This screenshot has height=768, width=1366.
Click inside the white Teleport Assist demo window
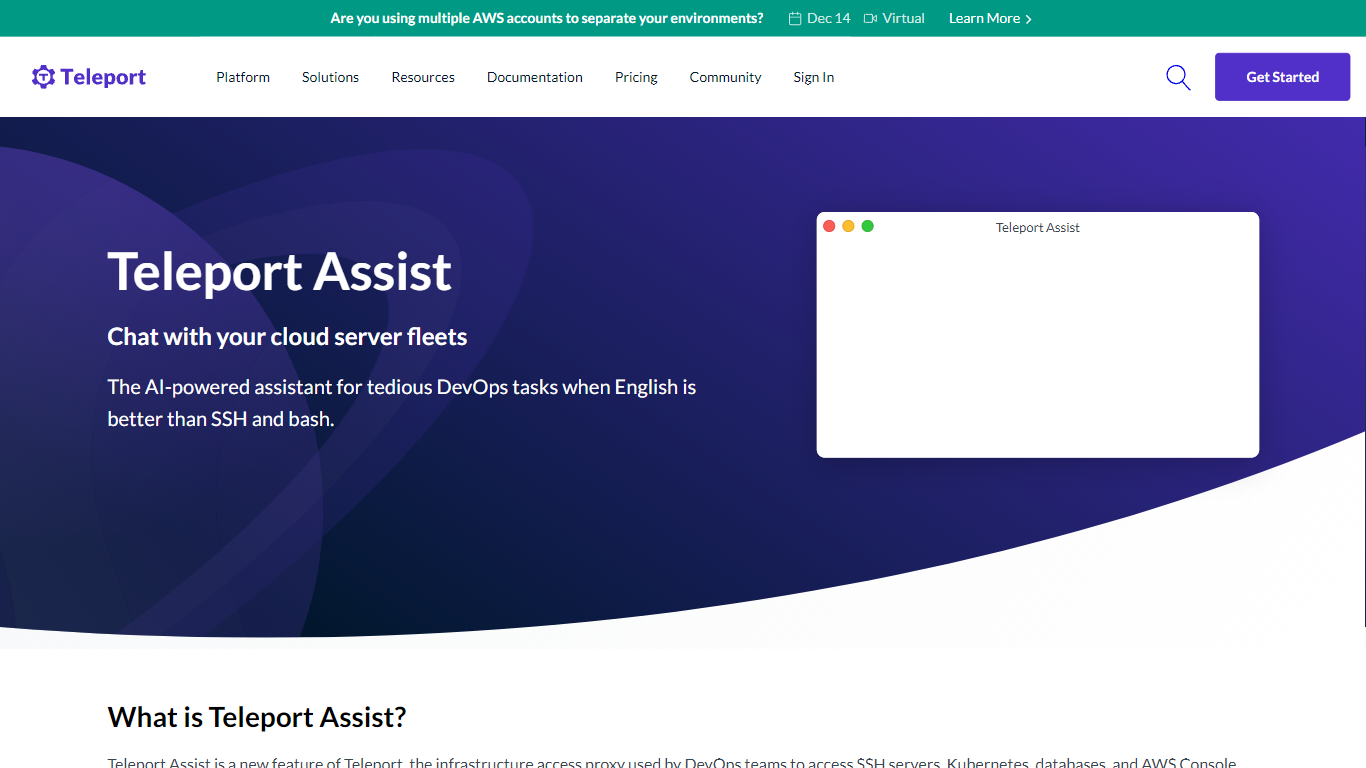pos(1037,345)
